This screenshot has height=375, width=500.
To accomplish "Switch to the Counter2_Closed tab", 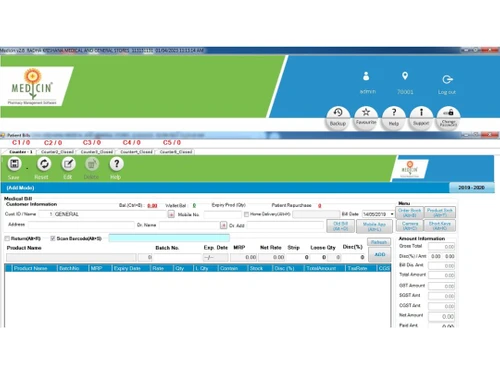I will (57, 152).
